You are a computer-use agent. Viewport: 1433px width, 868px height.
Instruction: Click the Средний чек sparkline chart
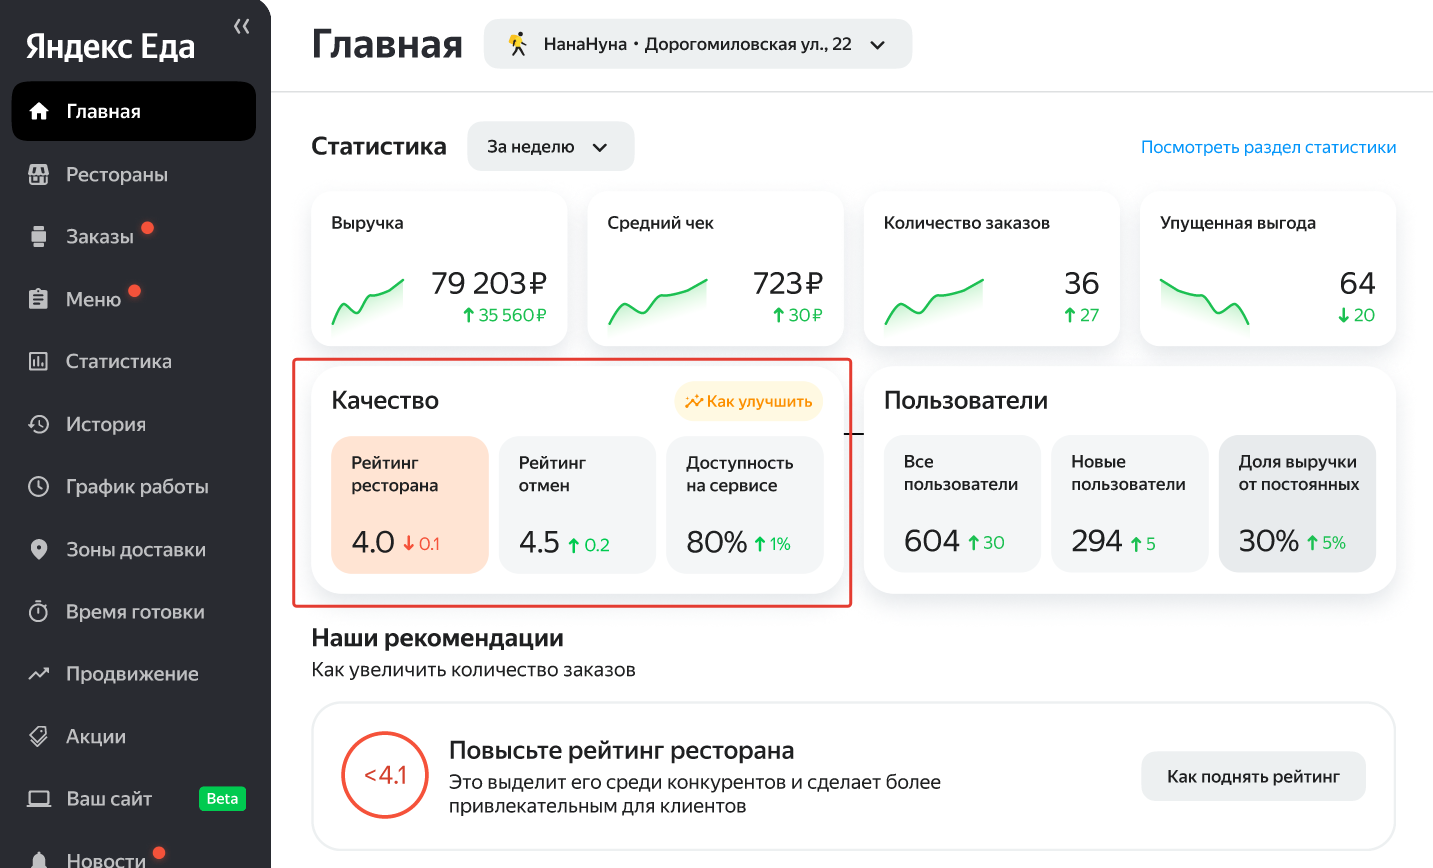click(x=658, y=302)
